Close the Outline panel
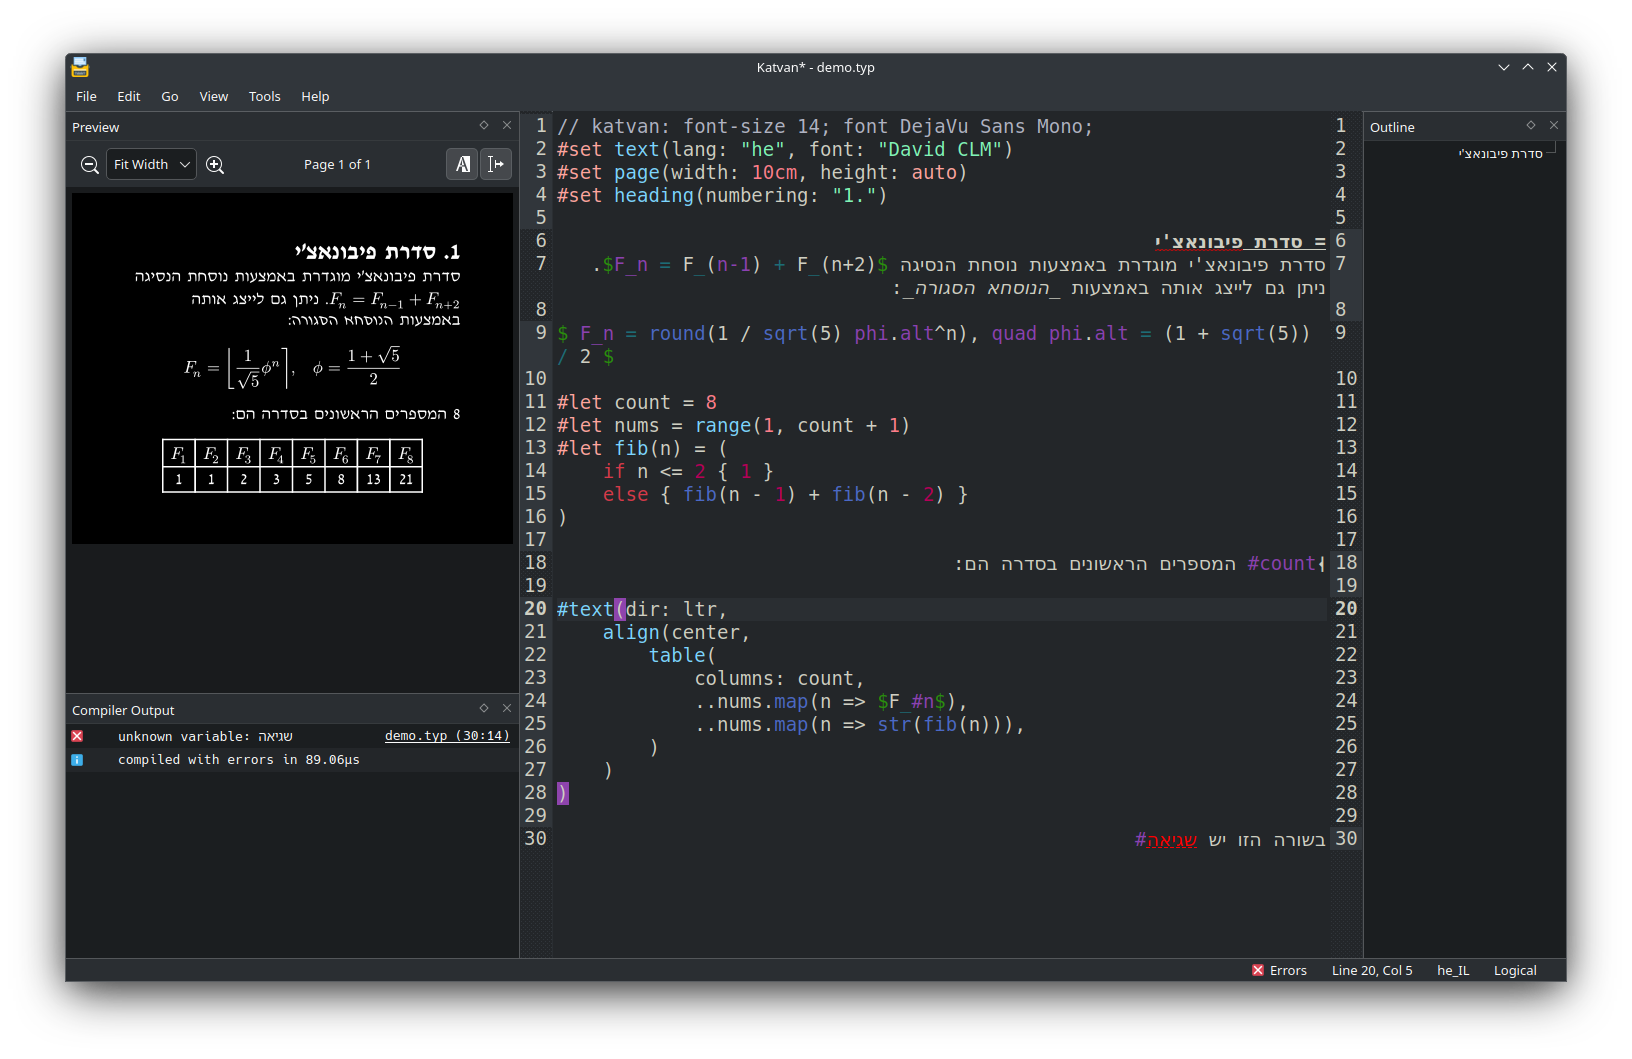Screen dimensions: 1632x1059 click(1554, 126)
